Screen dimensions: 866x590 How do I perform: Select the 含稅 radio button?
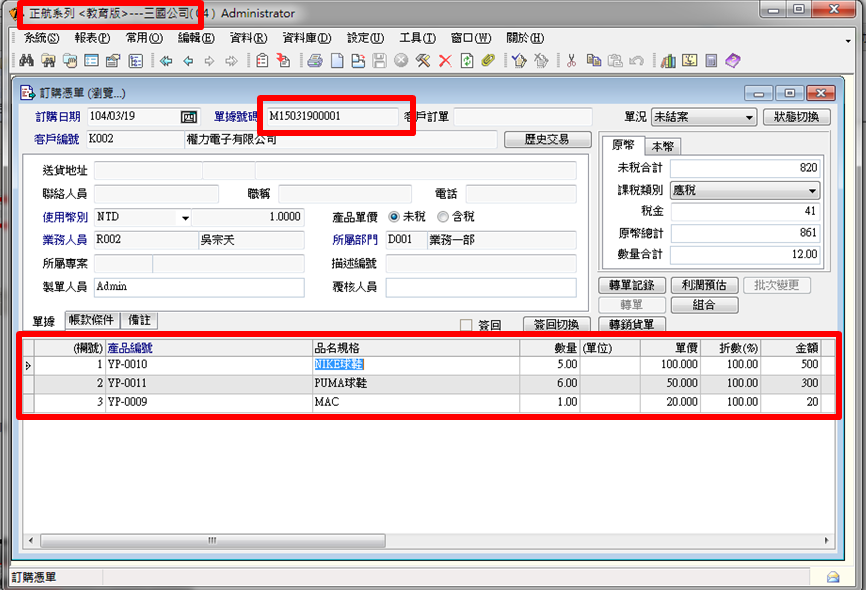pos(444,217)
